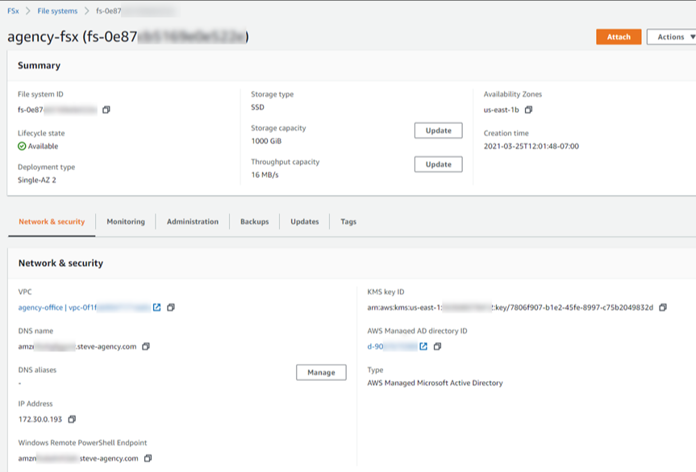Manage DNS aliases
Image resolution: width=696 pixels, height=472 pixels.
[321, 373]
